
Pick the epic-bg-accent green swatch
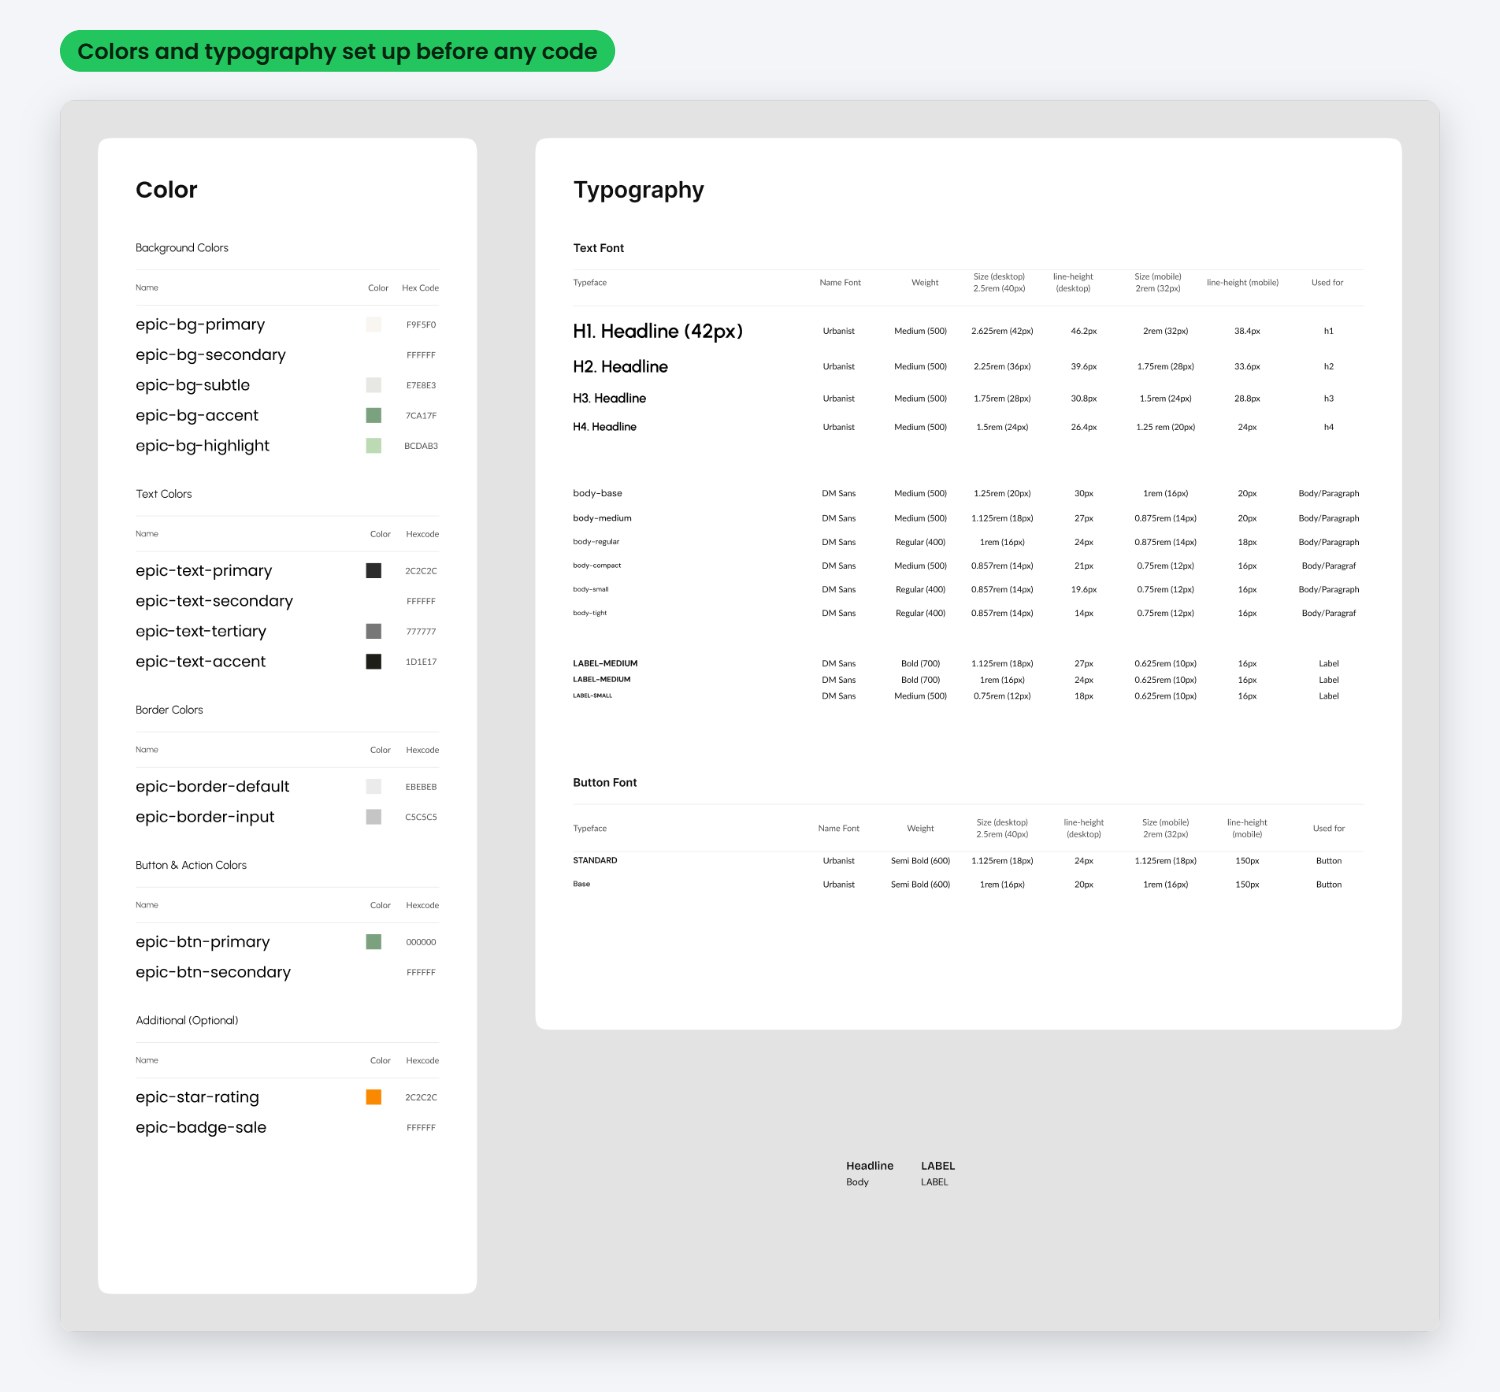pos(373,415)
